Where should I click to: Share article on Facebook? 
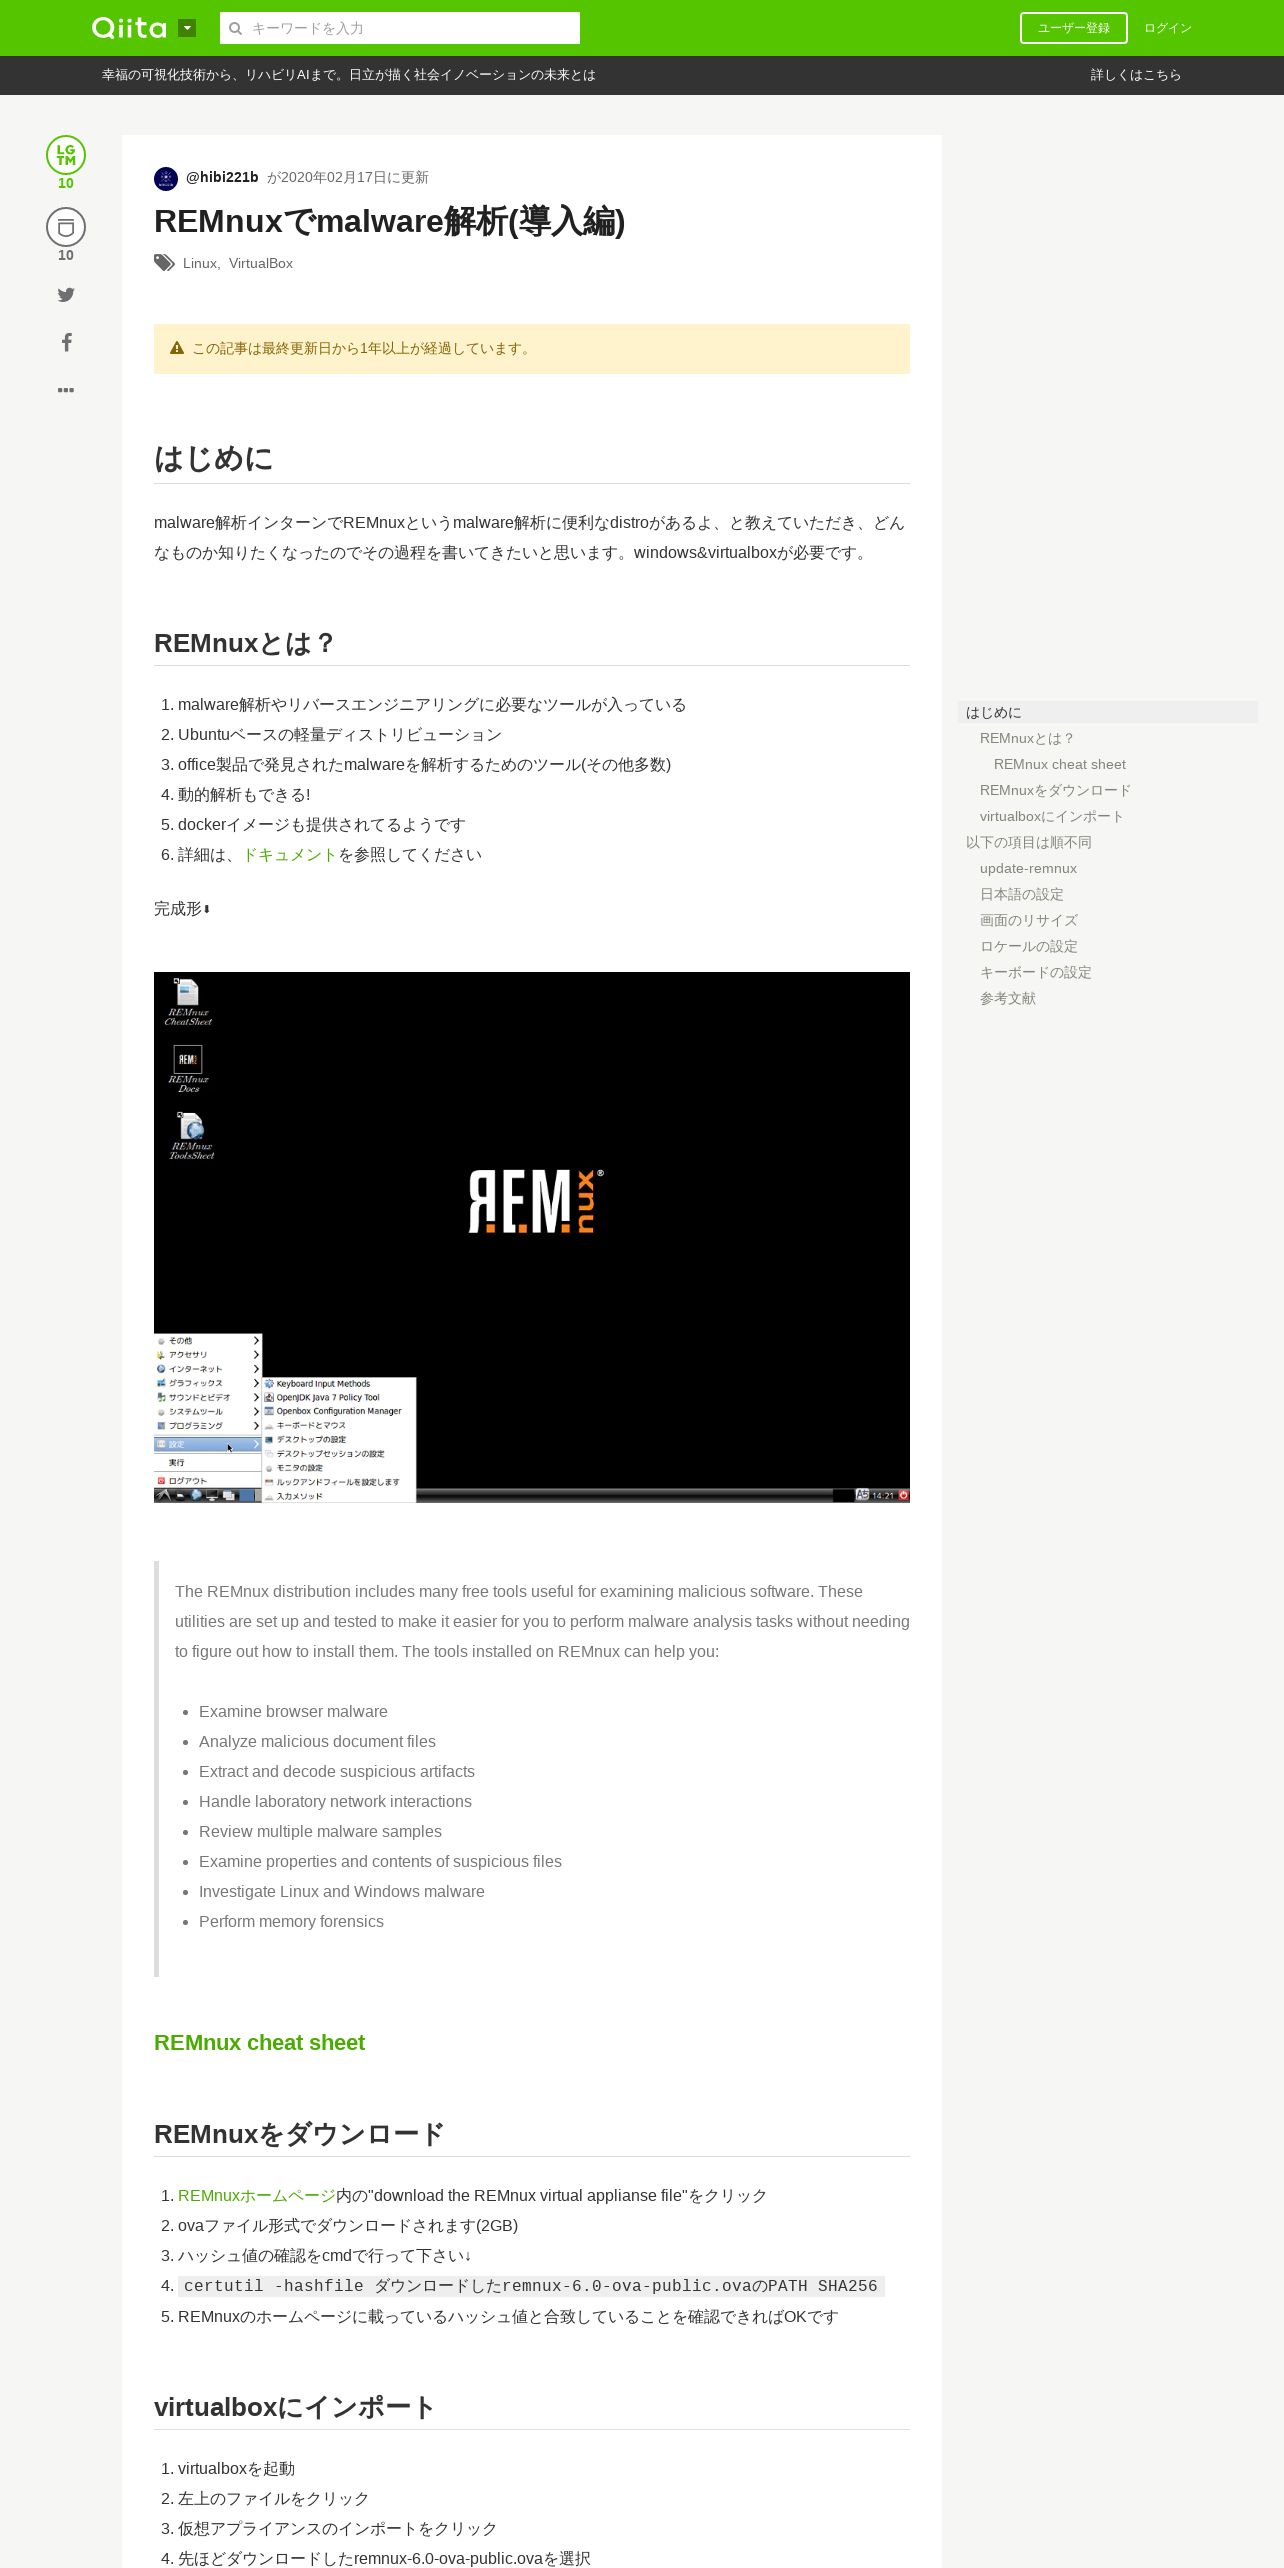66,342
